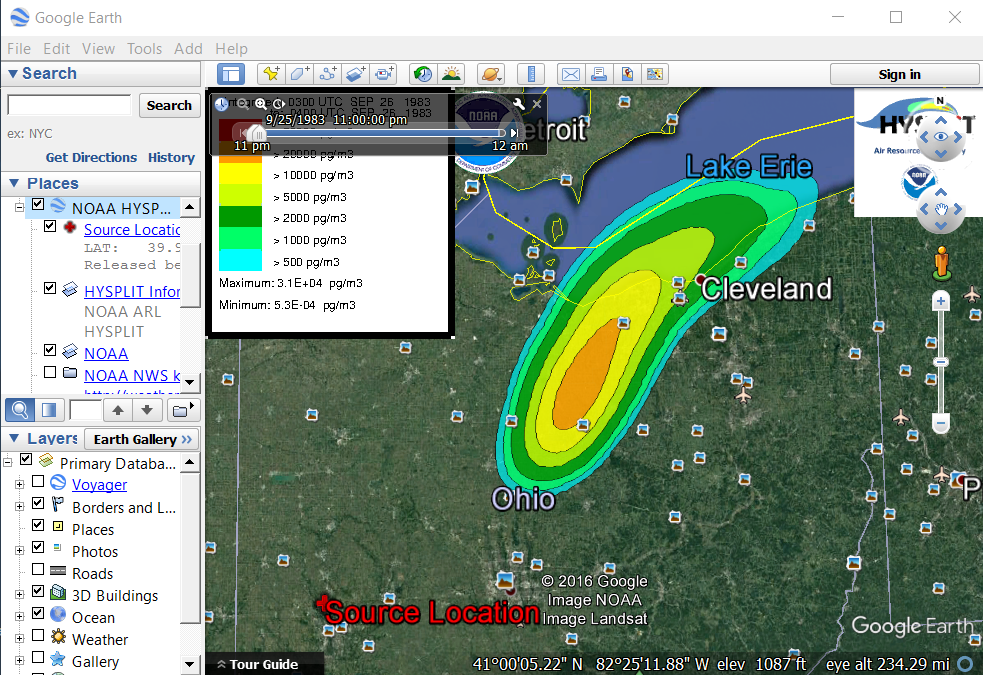Viewport: 983px width, 675px height.
Task: Open the File menu
Action: (19, 49)
